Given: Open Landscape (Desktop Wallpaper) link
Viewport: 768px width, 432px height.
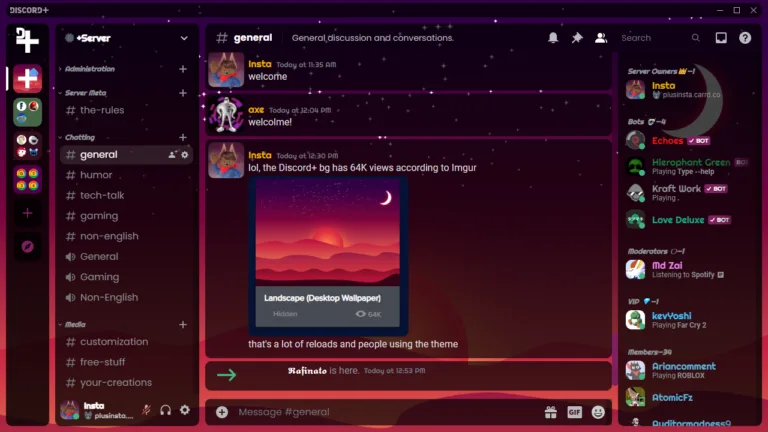Looking at the screenshot, I should [x=322, y=298].
